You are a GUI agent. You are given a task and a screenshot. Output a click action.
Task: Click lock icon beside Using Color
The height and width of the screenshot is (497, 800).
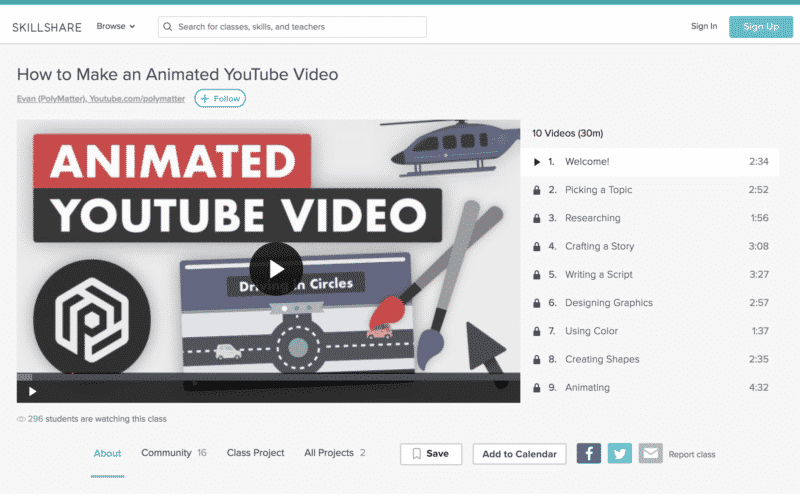pyautogui.click(x=536, y=331)
